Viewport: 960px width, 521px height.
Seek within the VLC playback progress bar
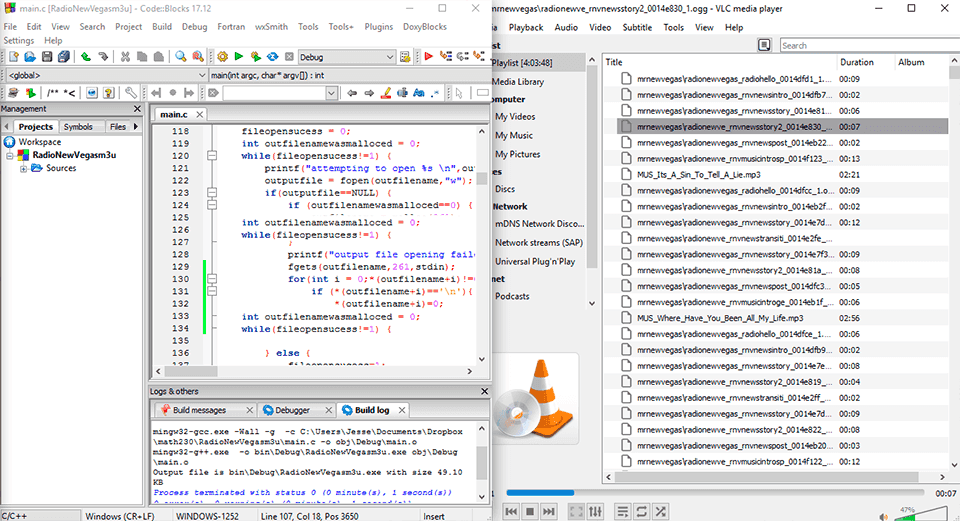[x=715, y=492]
